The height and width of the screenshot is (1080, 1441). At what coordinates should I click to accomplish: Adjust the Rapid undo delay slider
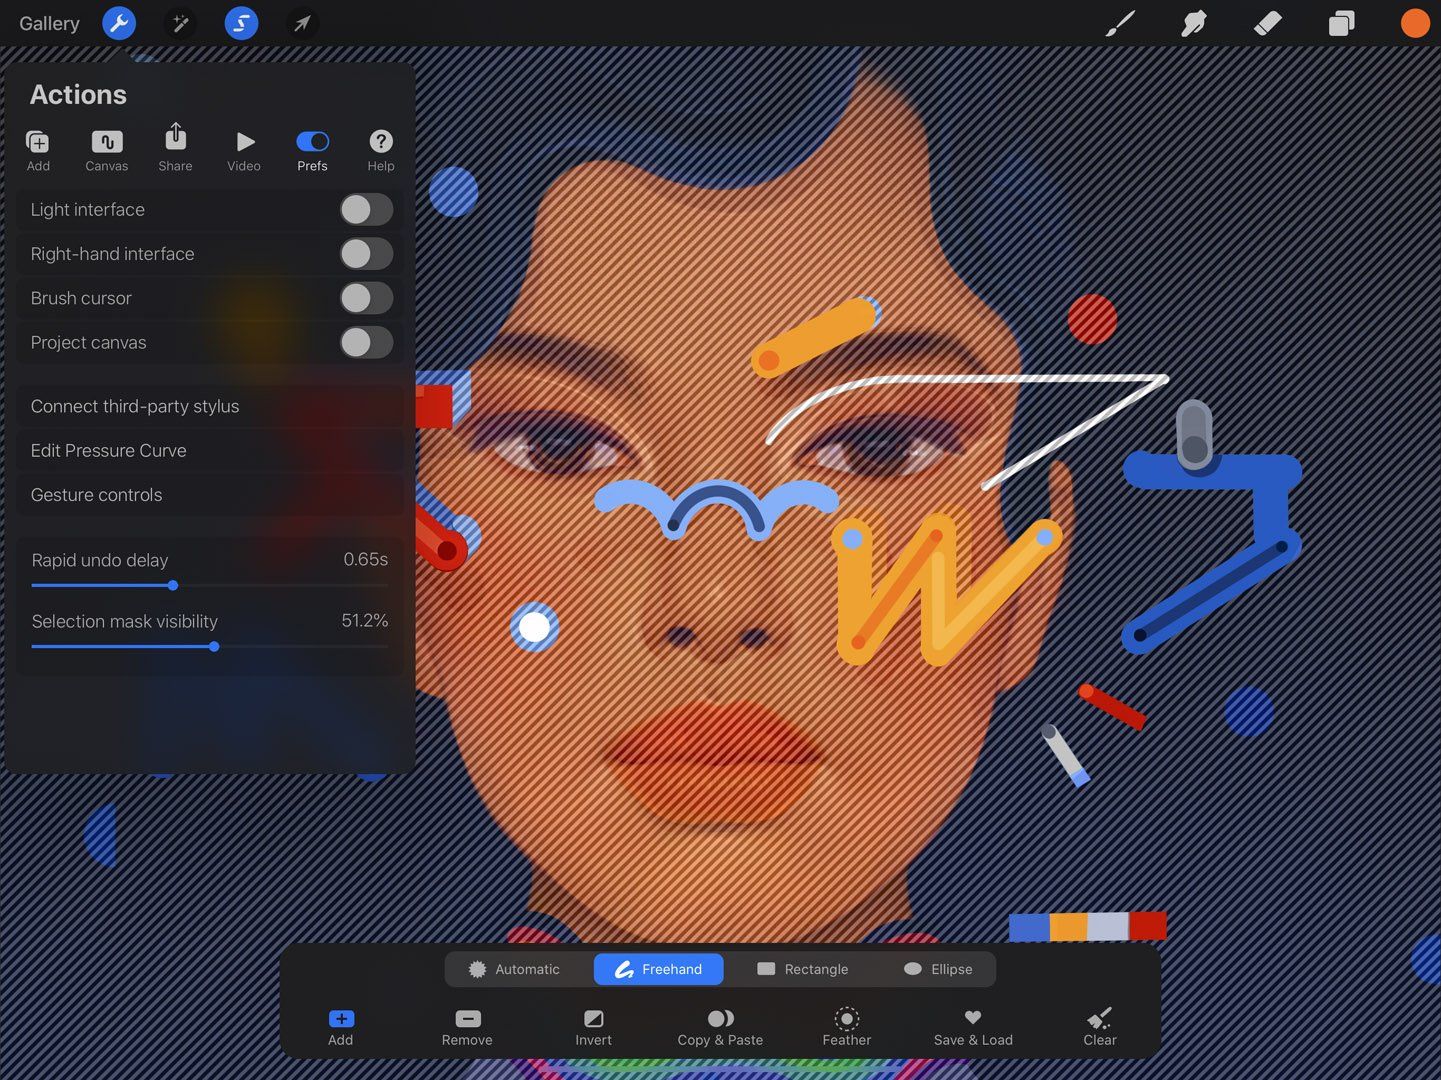pyautogui.click(x=172, y=586)
